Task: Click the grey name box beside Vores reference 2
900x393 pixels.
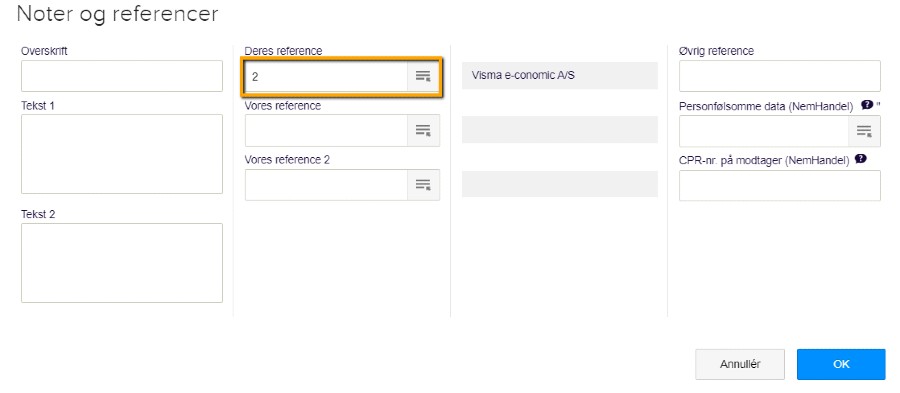Action: (x=560, y=184)
